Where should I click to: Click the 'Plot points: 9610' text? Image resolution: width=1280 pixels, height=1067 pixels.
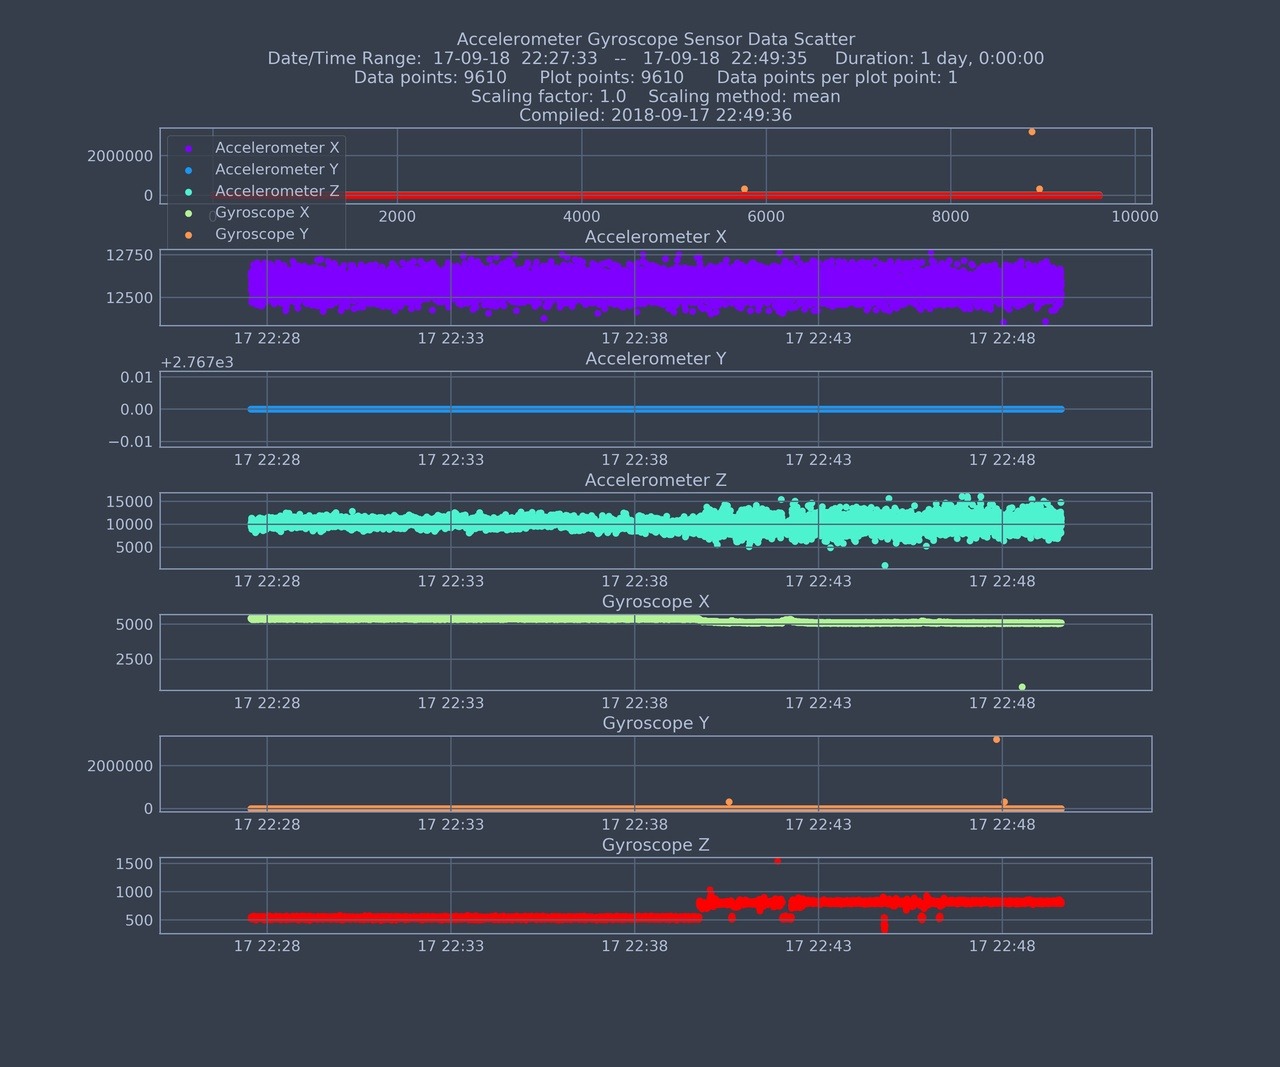[612, 78]
